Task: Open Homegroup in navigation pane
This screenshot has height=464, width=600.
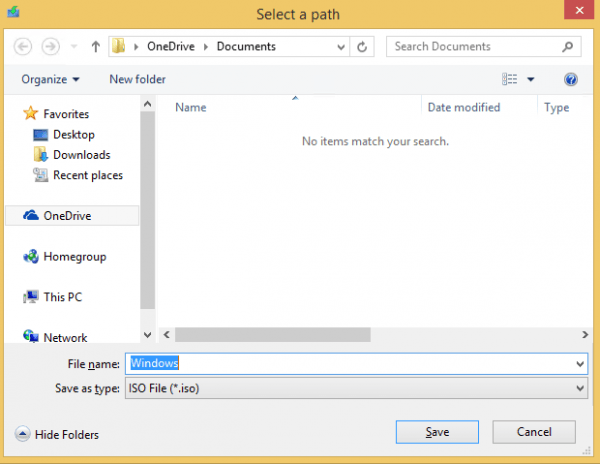Action: point(74,257)
